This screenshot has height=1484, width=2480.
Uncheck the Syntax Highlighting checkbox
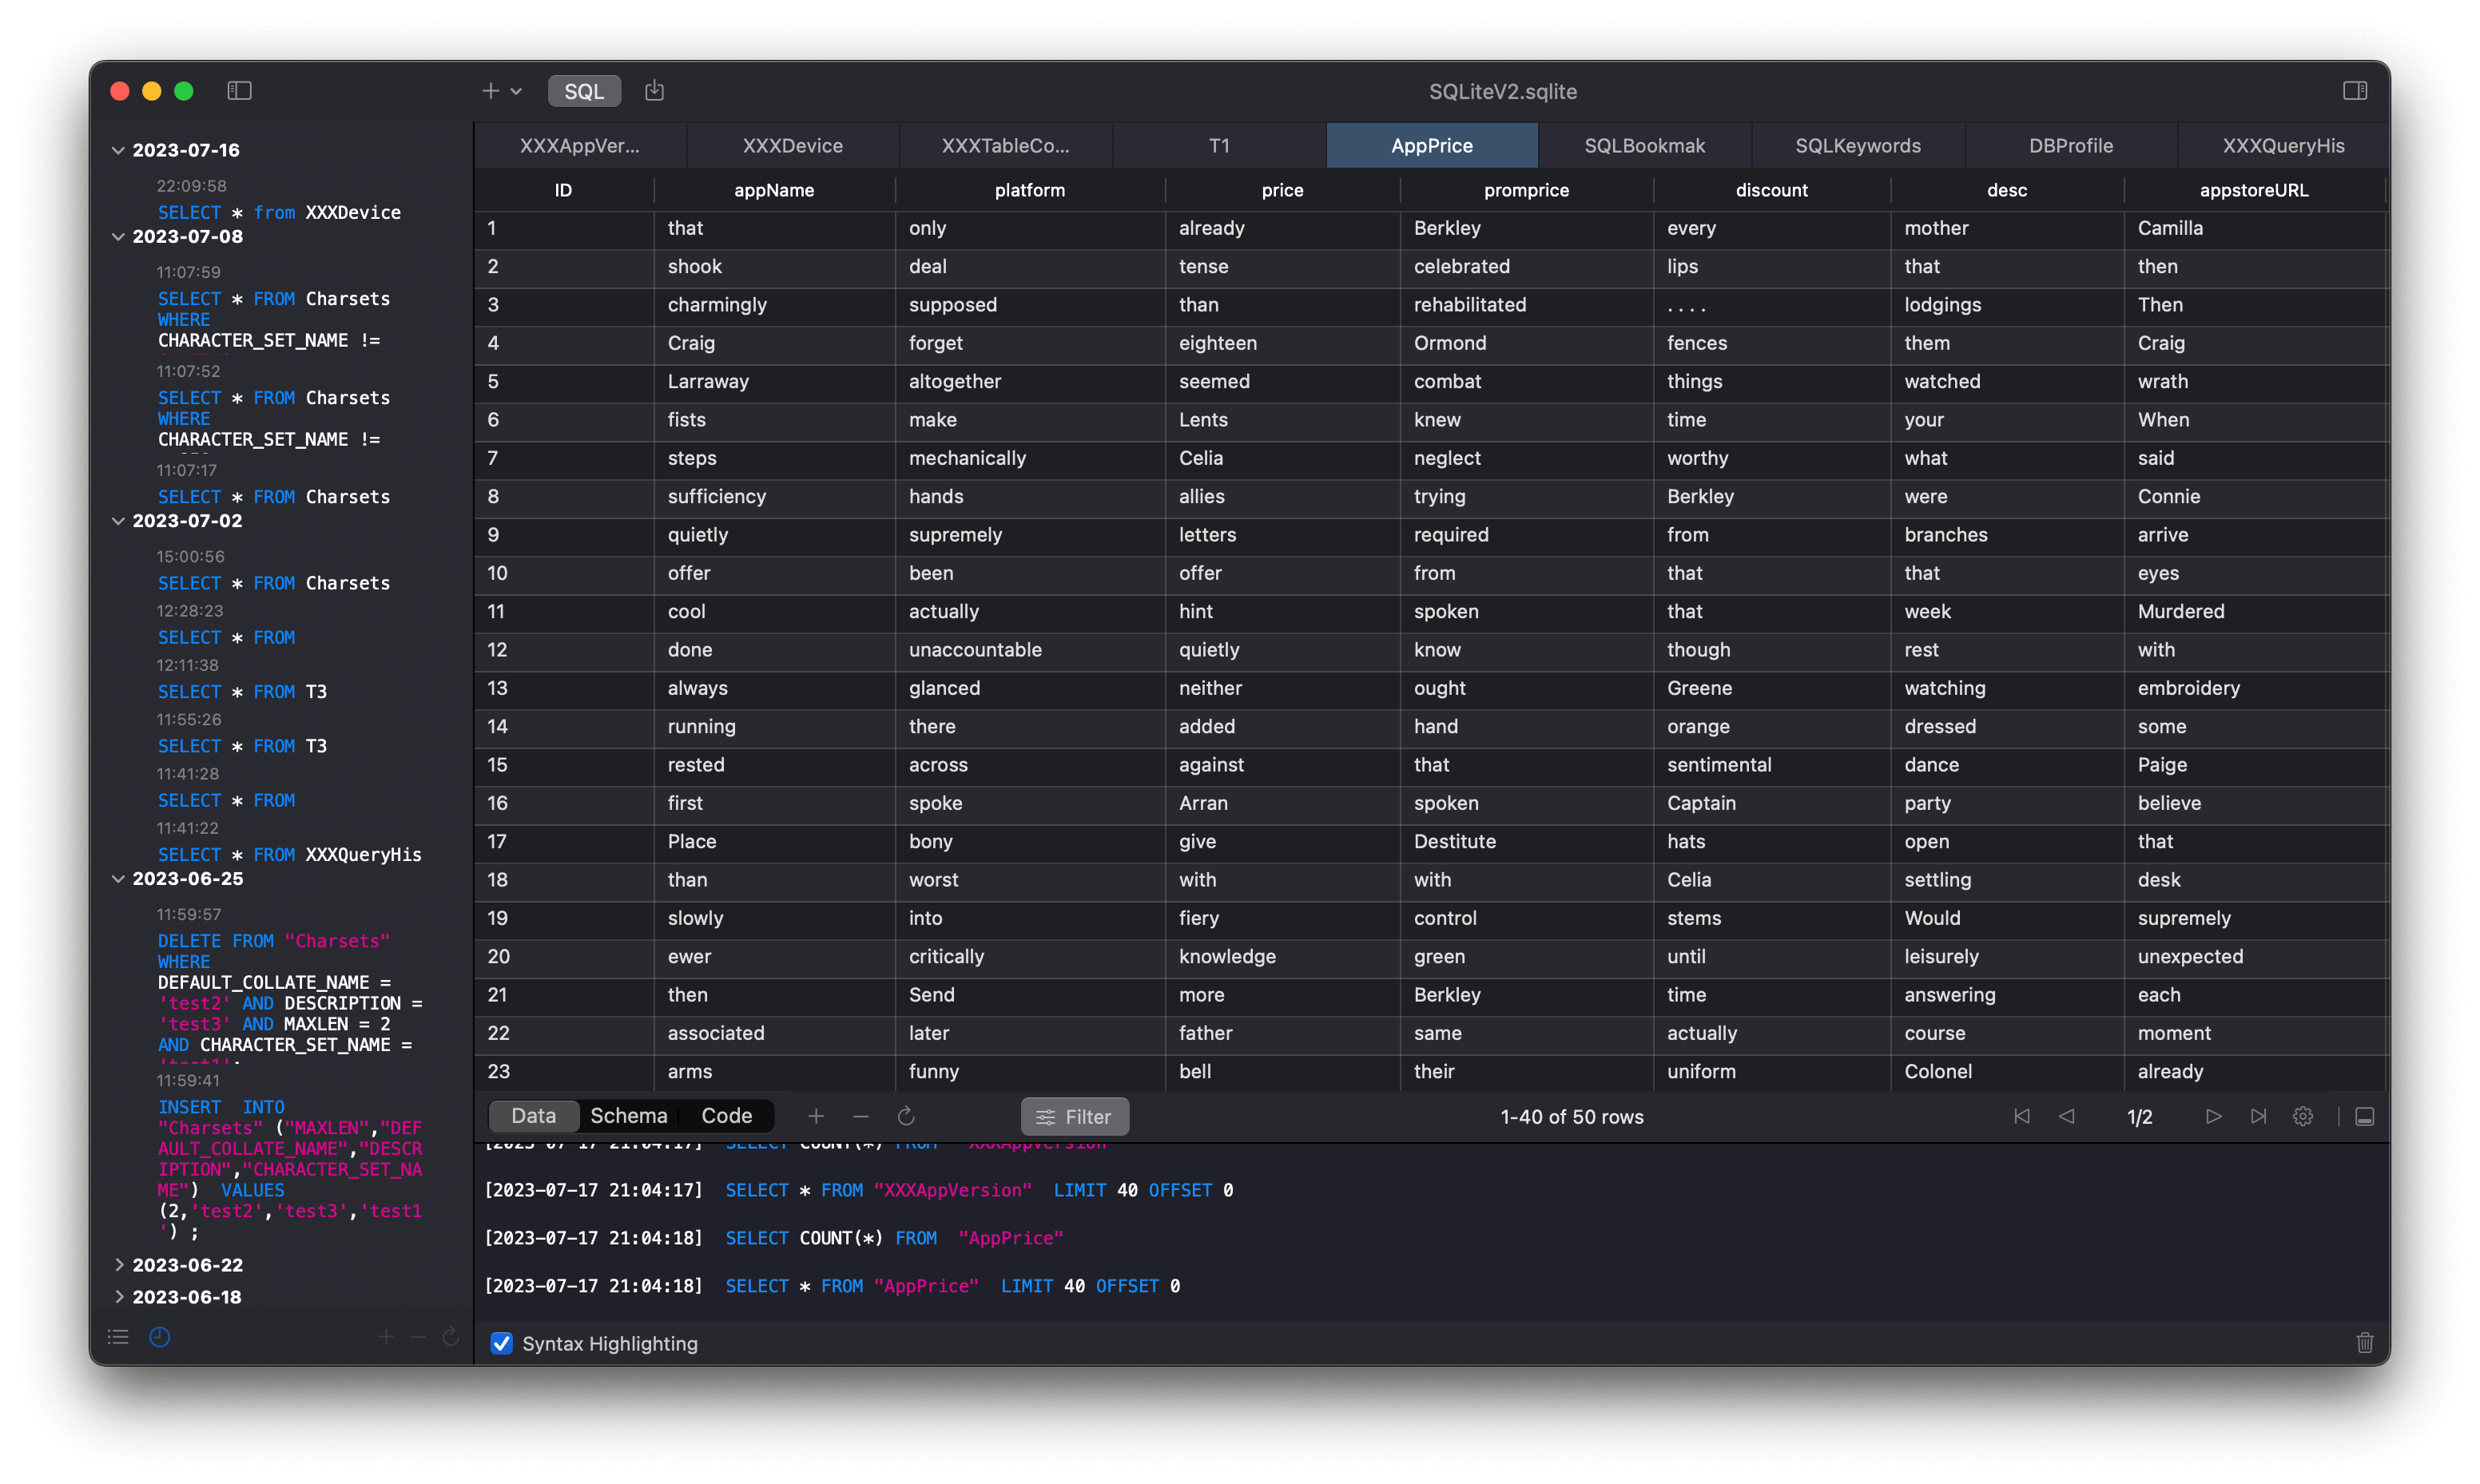[x=502, y=1343]
